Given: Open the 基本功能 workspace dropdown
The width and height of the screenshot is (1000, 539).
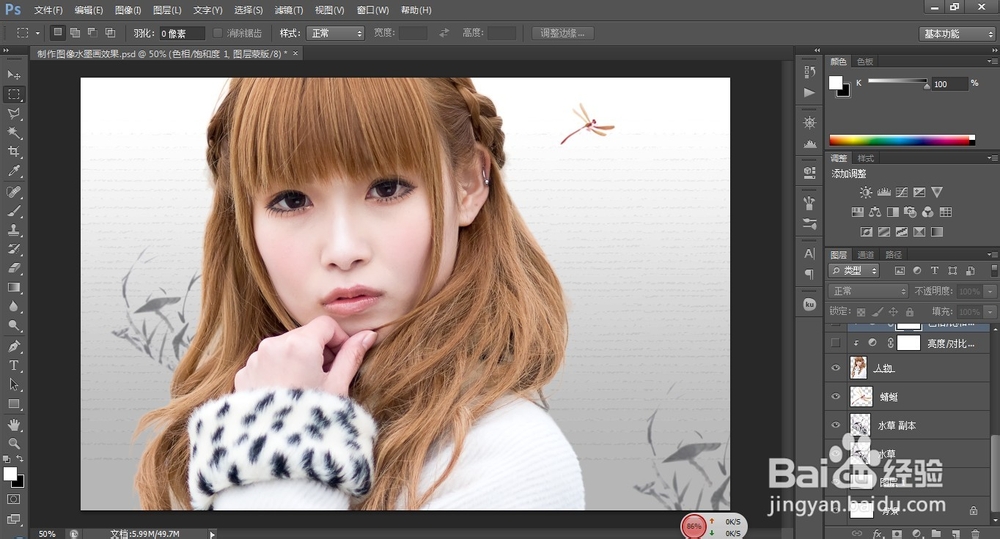Looking at the screenshot, I should click(x=957, y=34).
